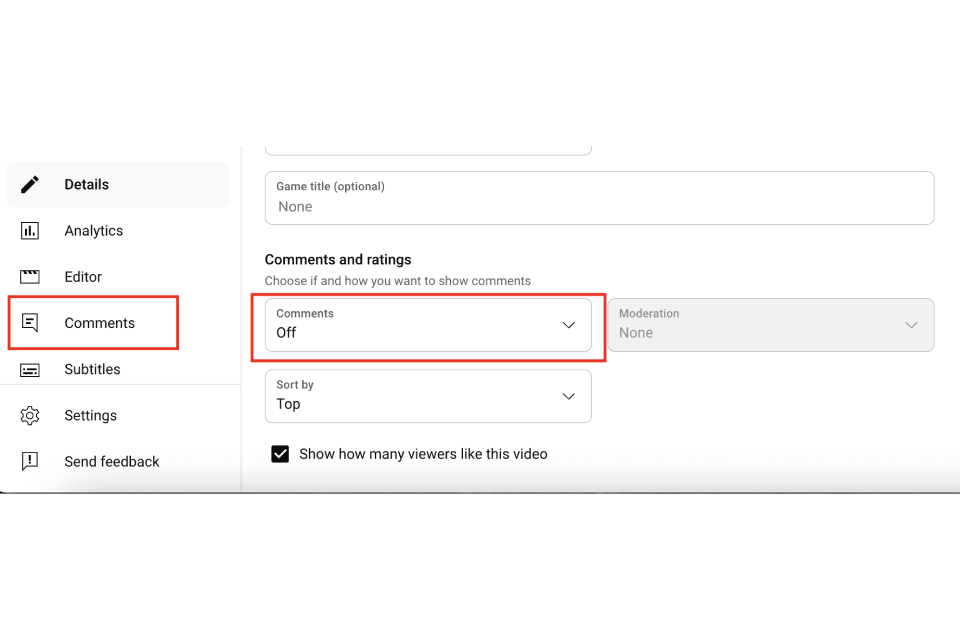Open the Analytics section
Image resolution: width=960 pixels, height=640 pixels.
tap(93, 230)
